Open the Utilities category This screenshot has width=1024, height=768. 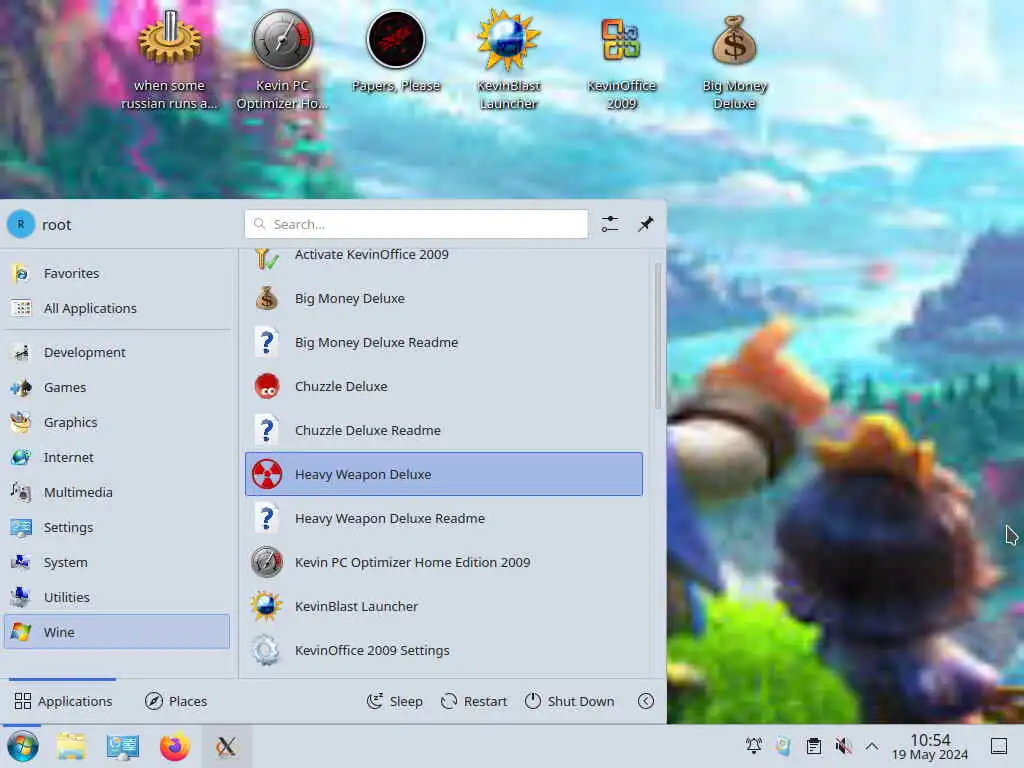117,597
